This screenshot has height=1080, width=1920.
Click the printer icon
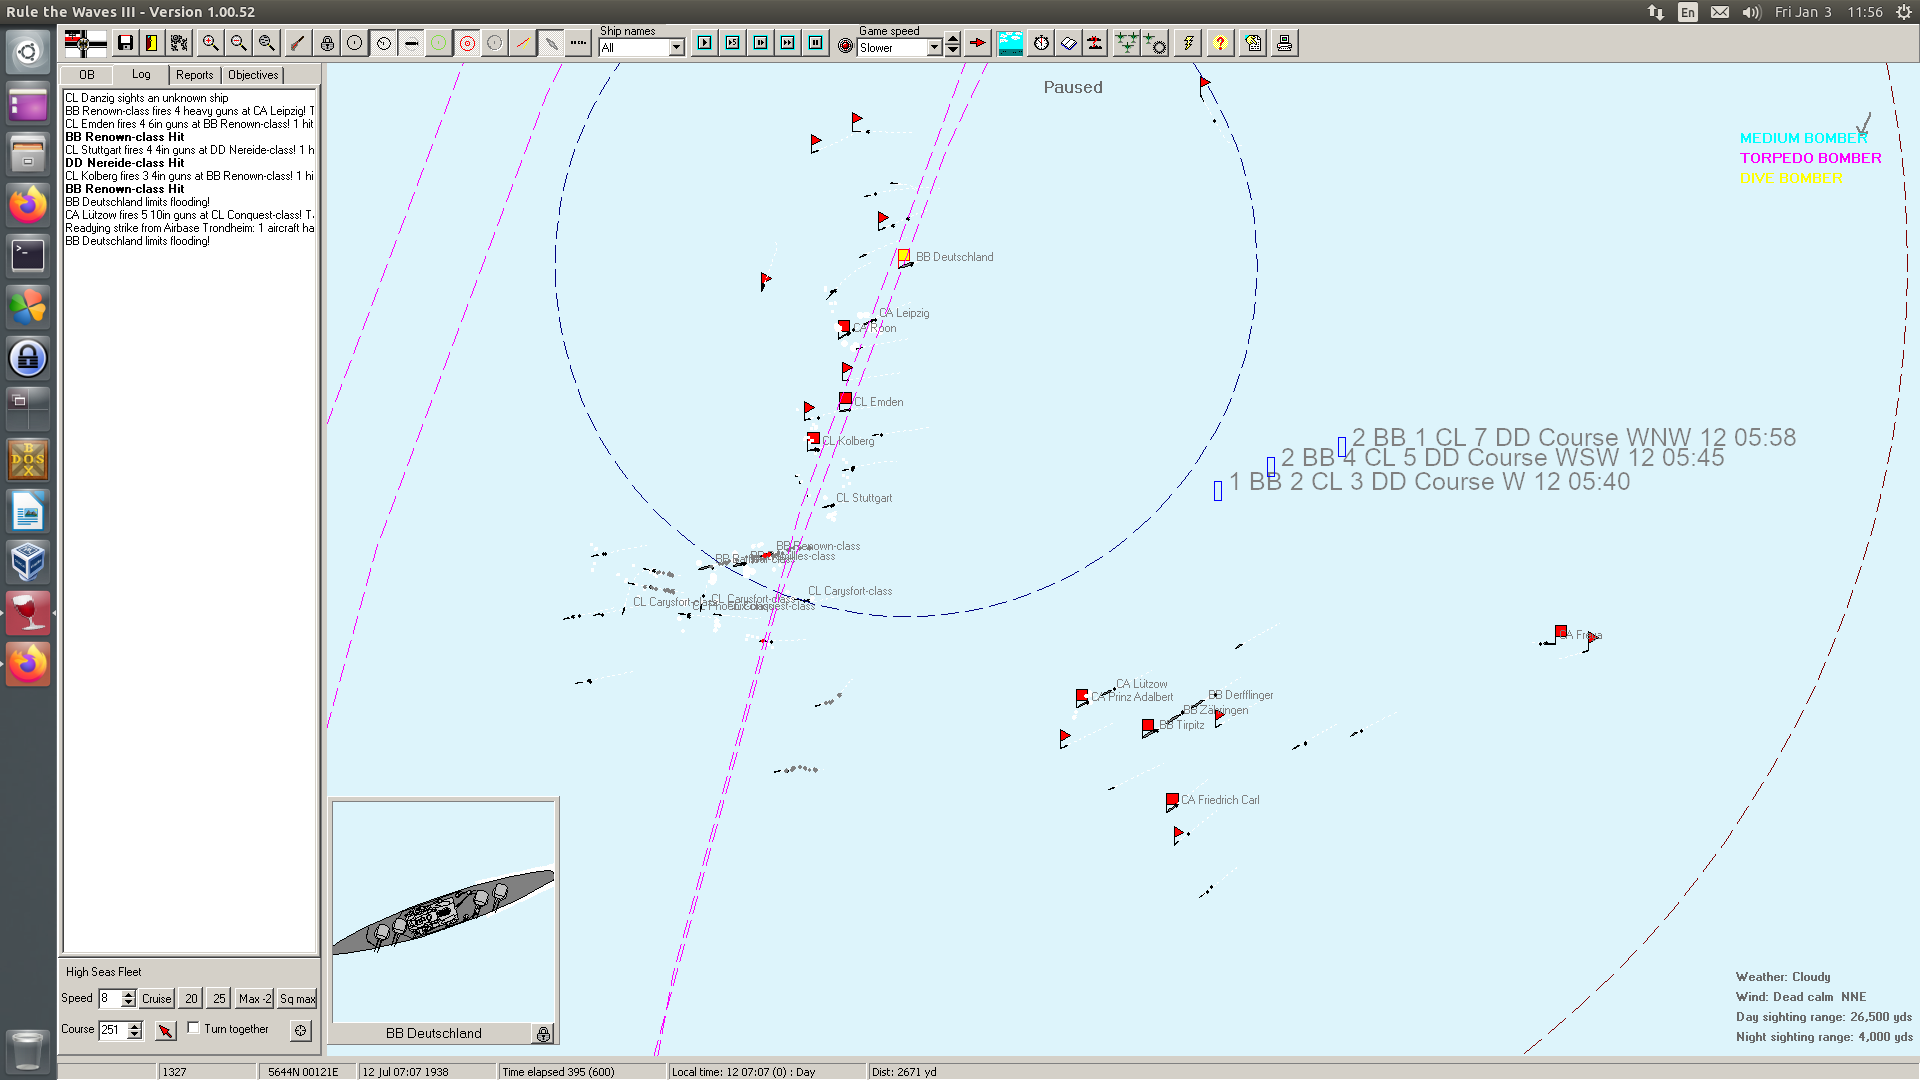coord(1285,43)
